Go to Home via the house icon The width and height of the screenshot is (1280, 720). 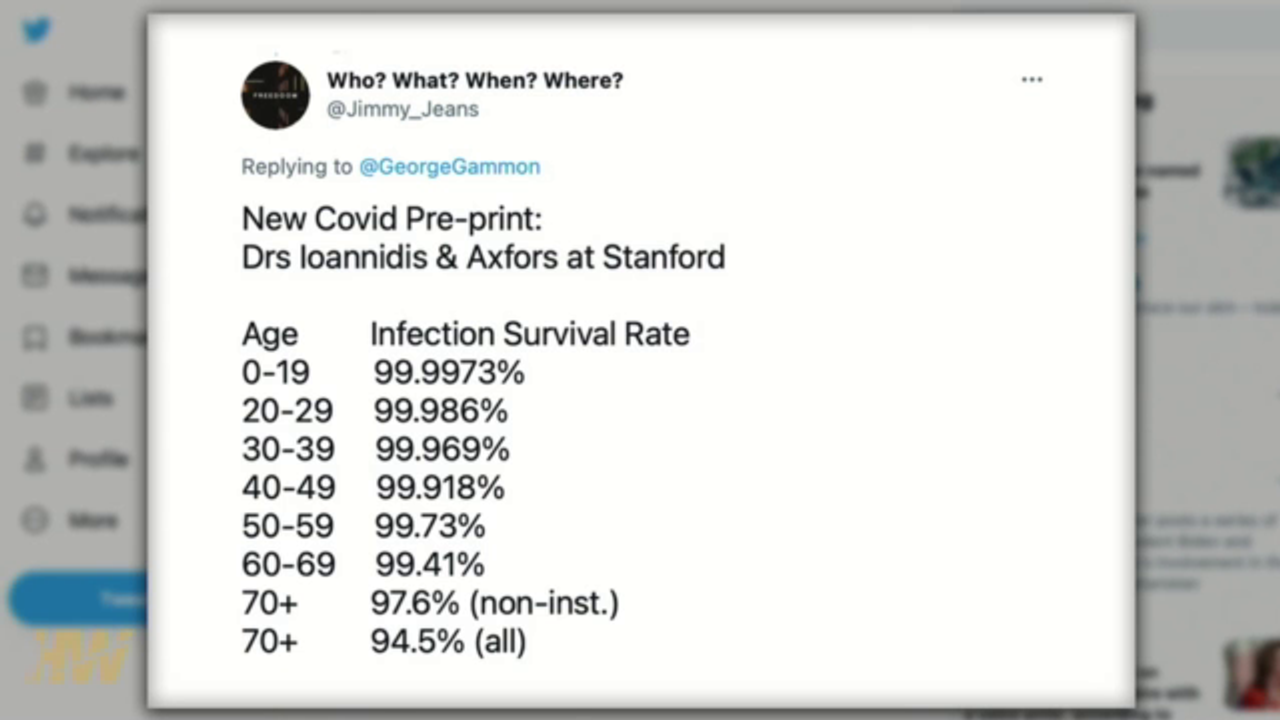click(36, 93)
